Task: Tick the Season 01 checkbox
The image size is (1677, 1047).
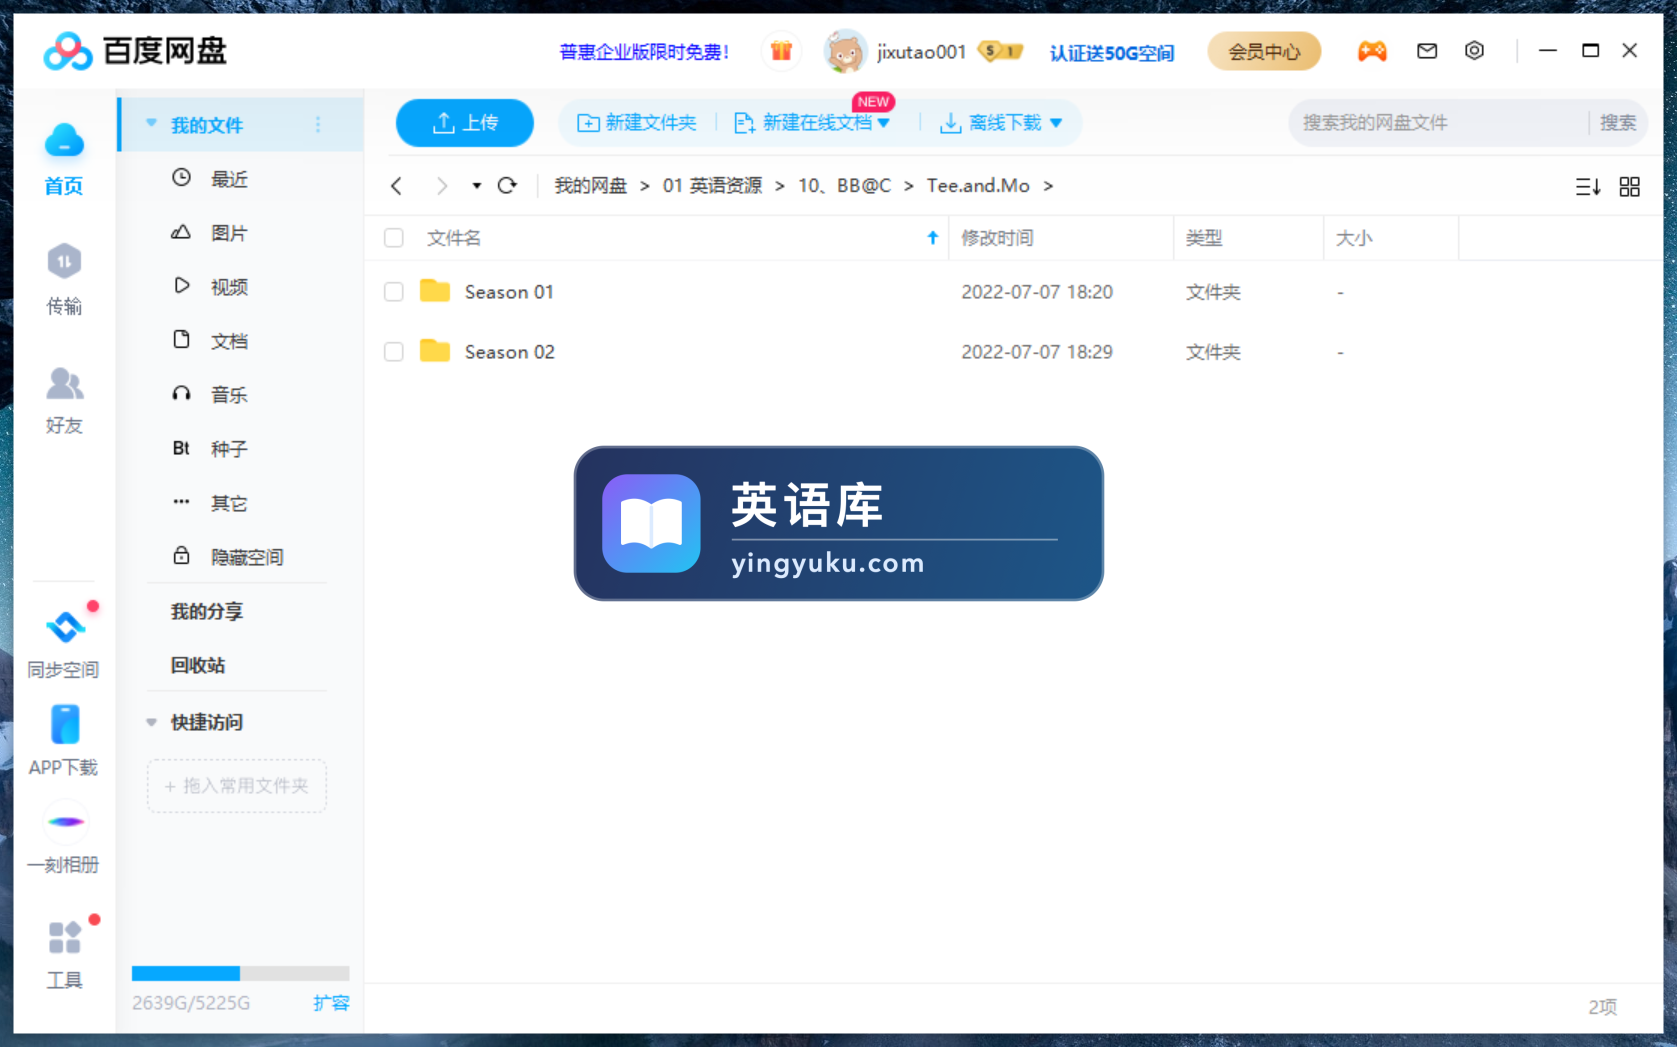Action: tap(394, 292)
